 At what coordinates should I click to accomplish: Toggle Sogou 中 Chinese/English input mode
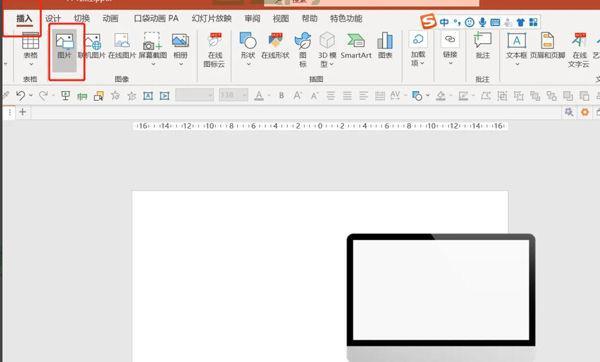(444, 22)
